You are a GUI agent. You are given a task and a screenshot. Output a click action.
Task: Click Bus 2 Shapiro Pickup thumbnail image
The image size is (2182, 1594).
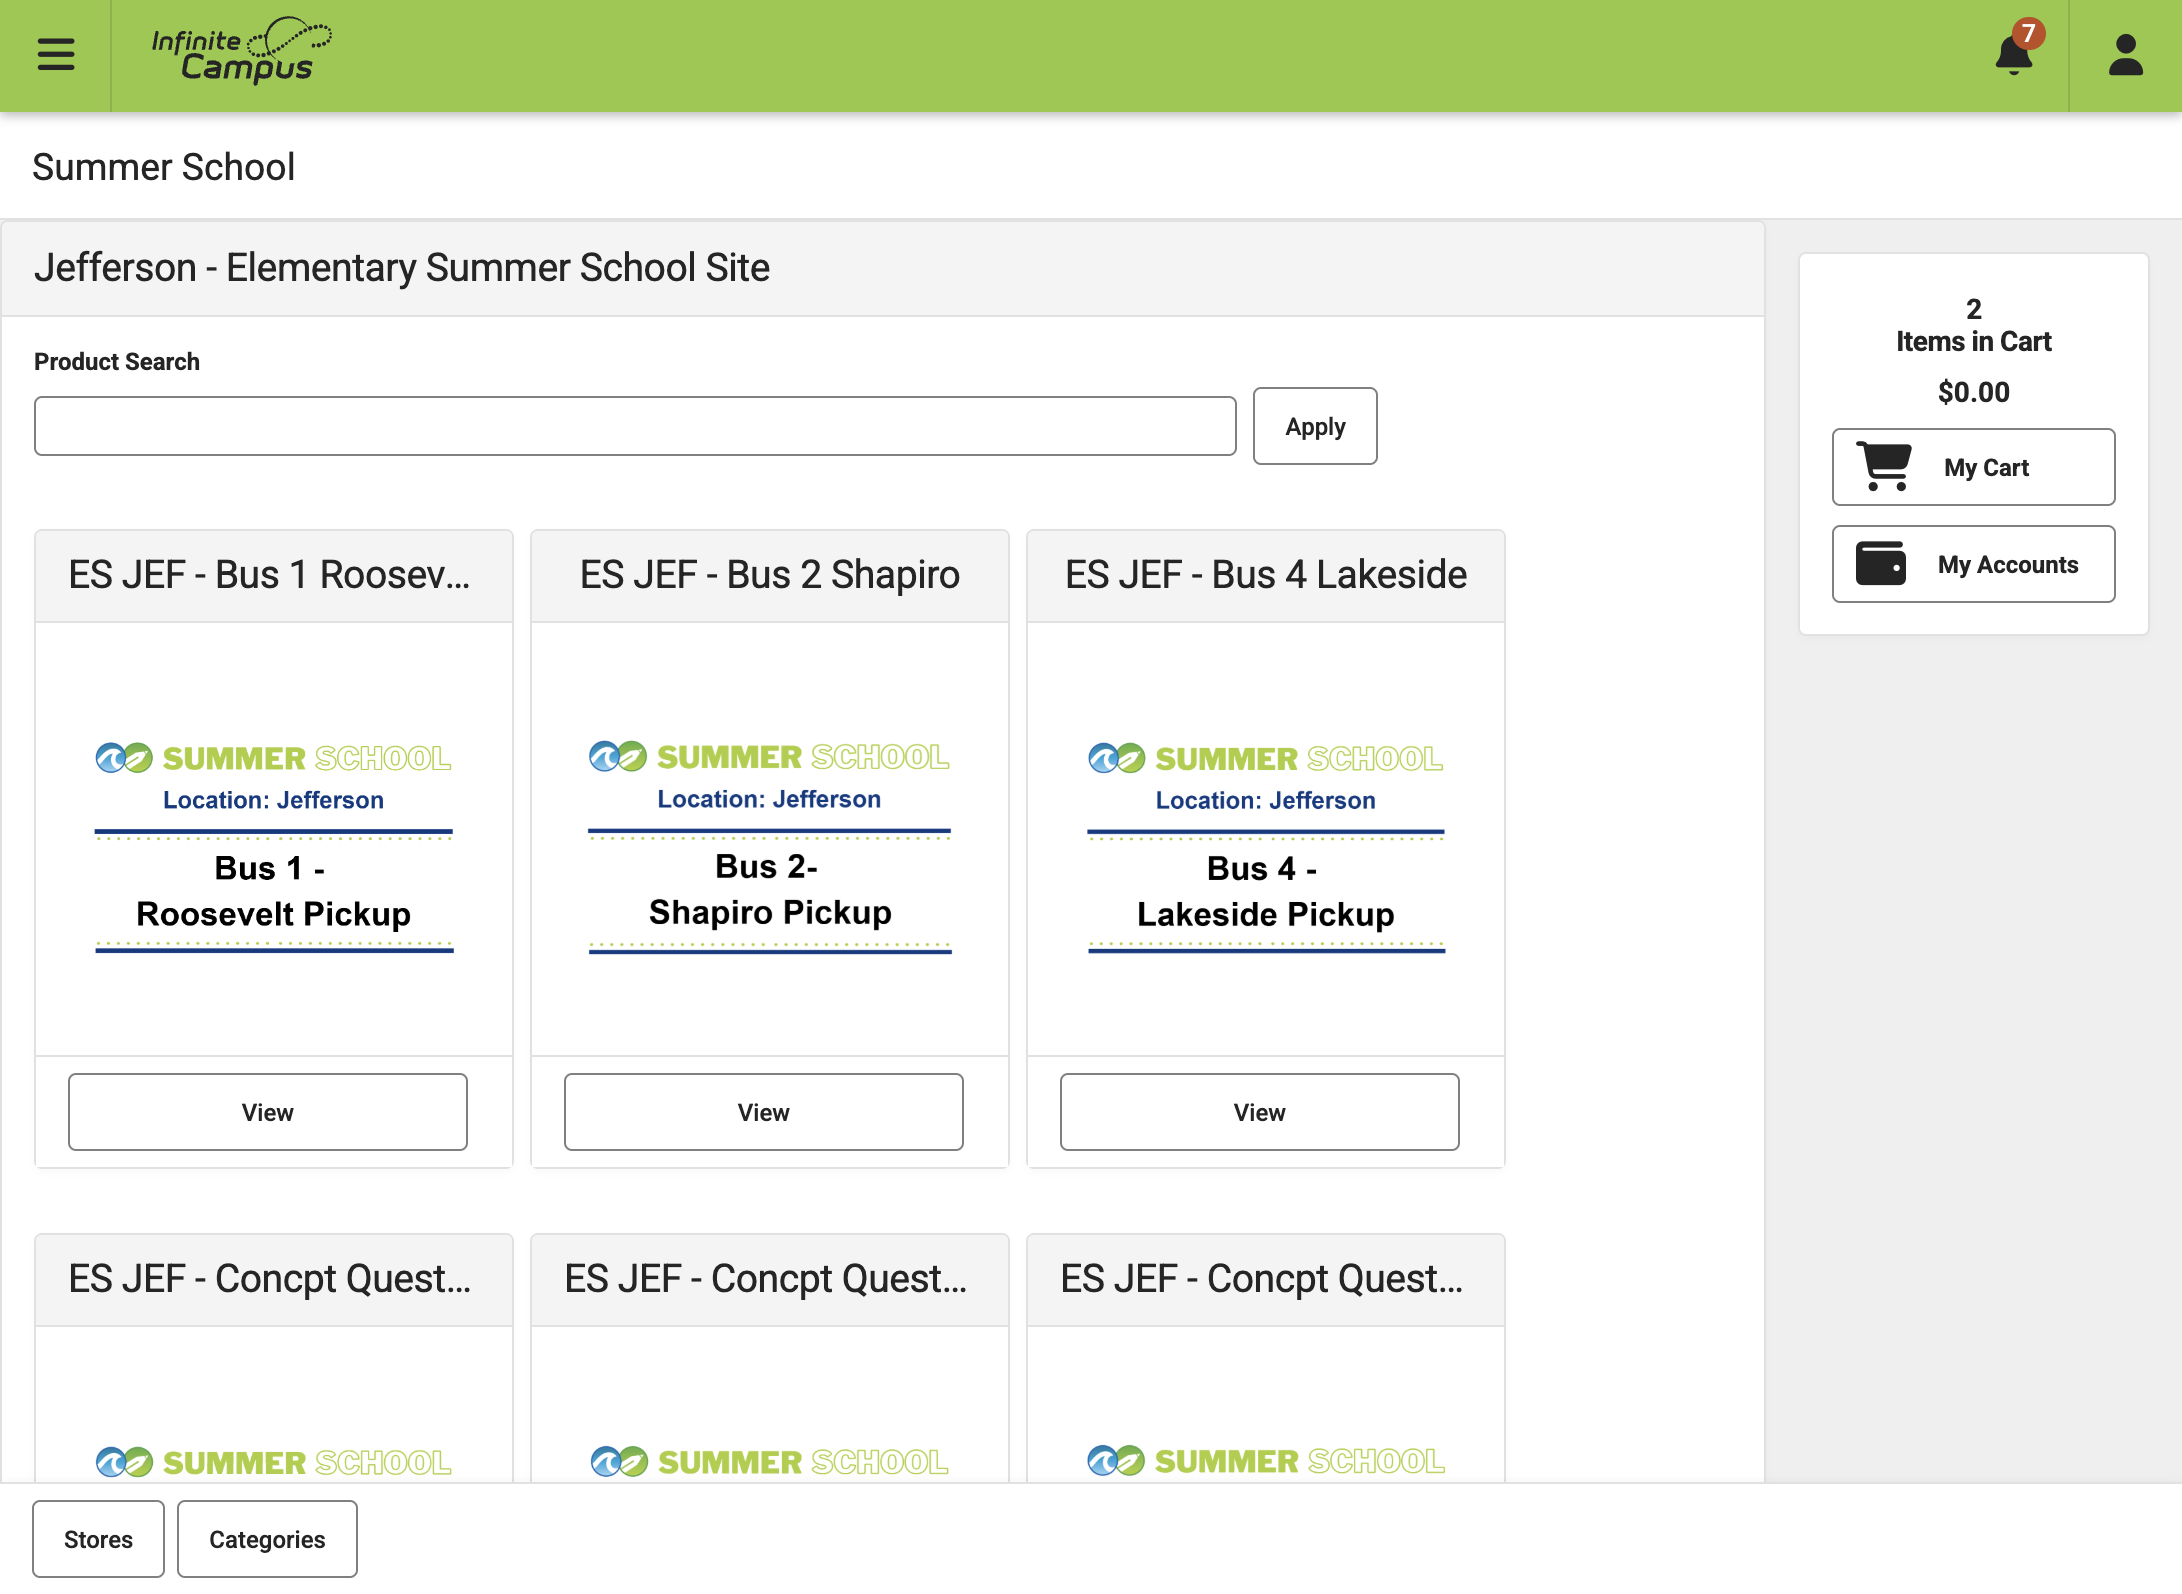pyautogui.click(x=770, y=846)
